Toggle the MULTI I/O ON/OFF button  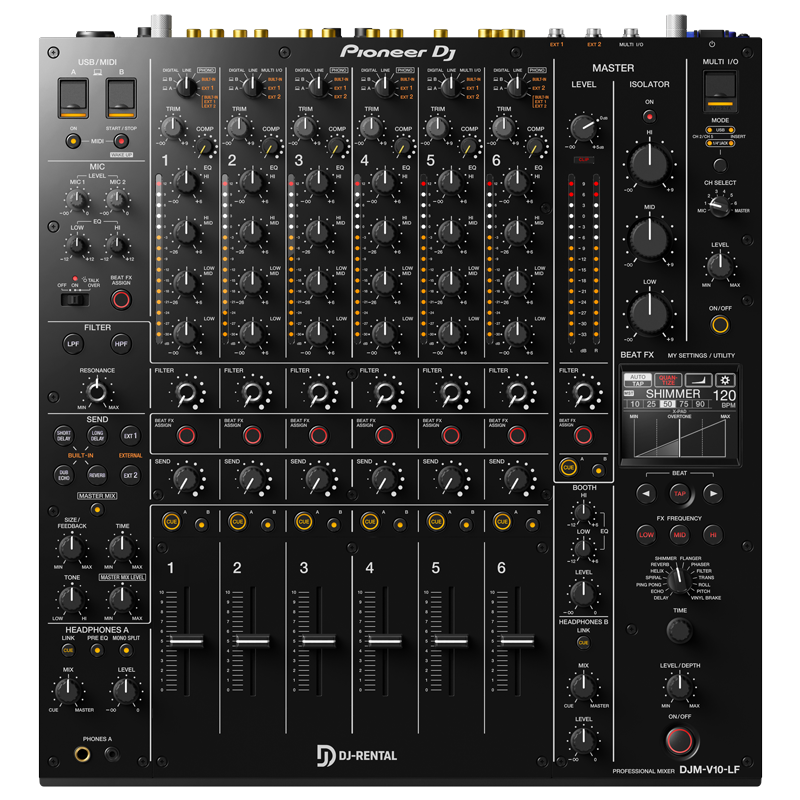pyautogui.click(x=719, y=324)
